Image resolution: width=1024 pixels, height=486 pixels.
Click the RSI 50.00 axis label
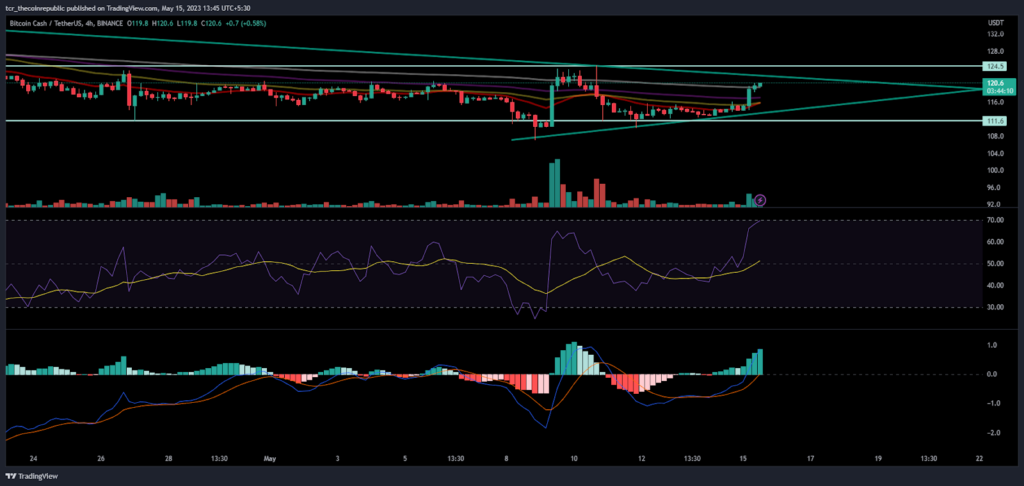pyautogui.click(x=997, y=263)
